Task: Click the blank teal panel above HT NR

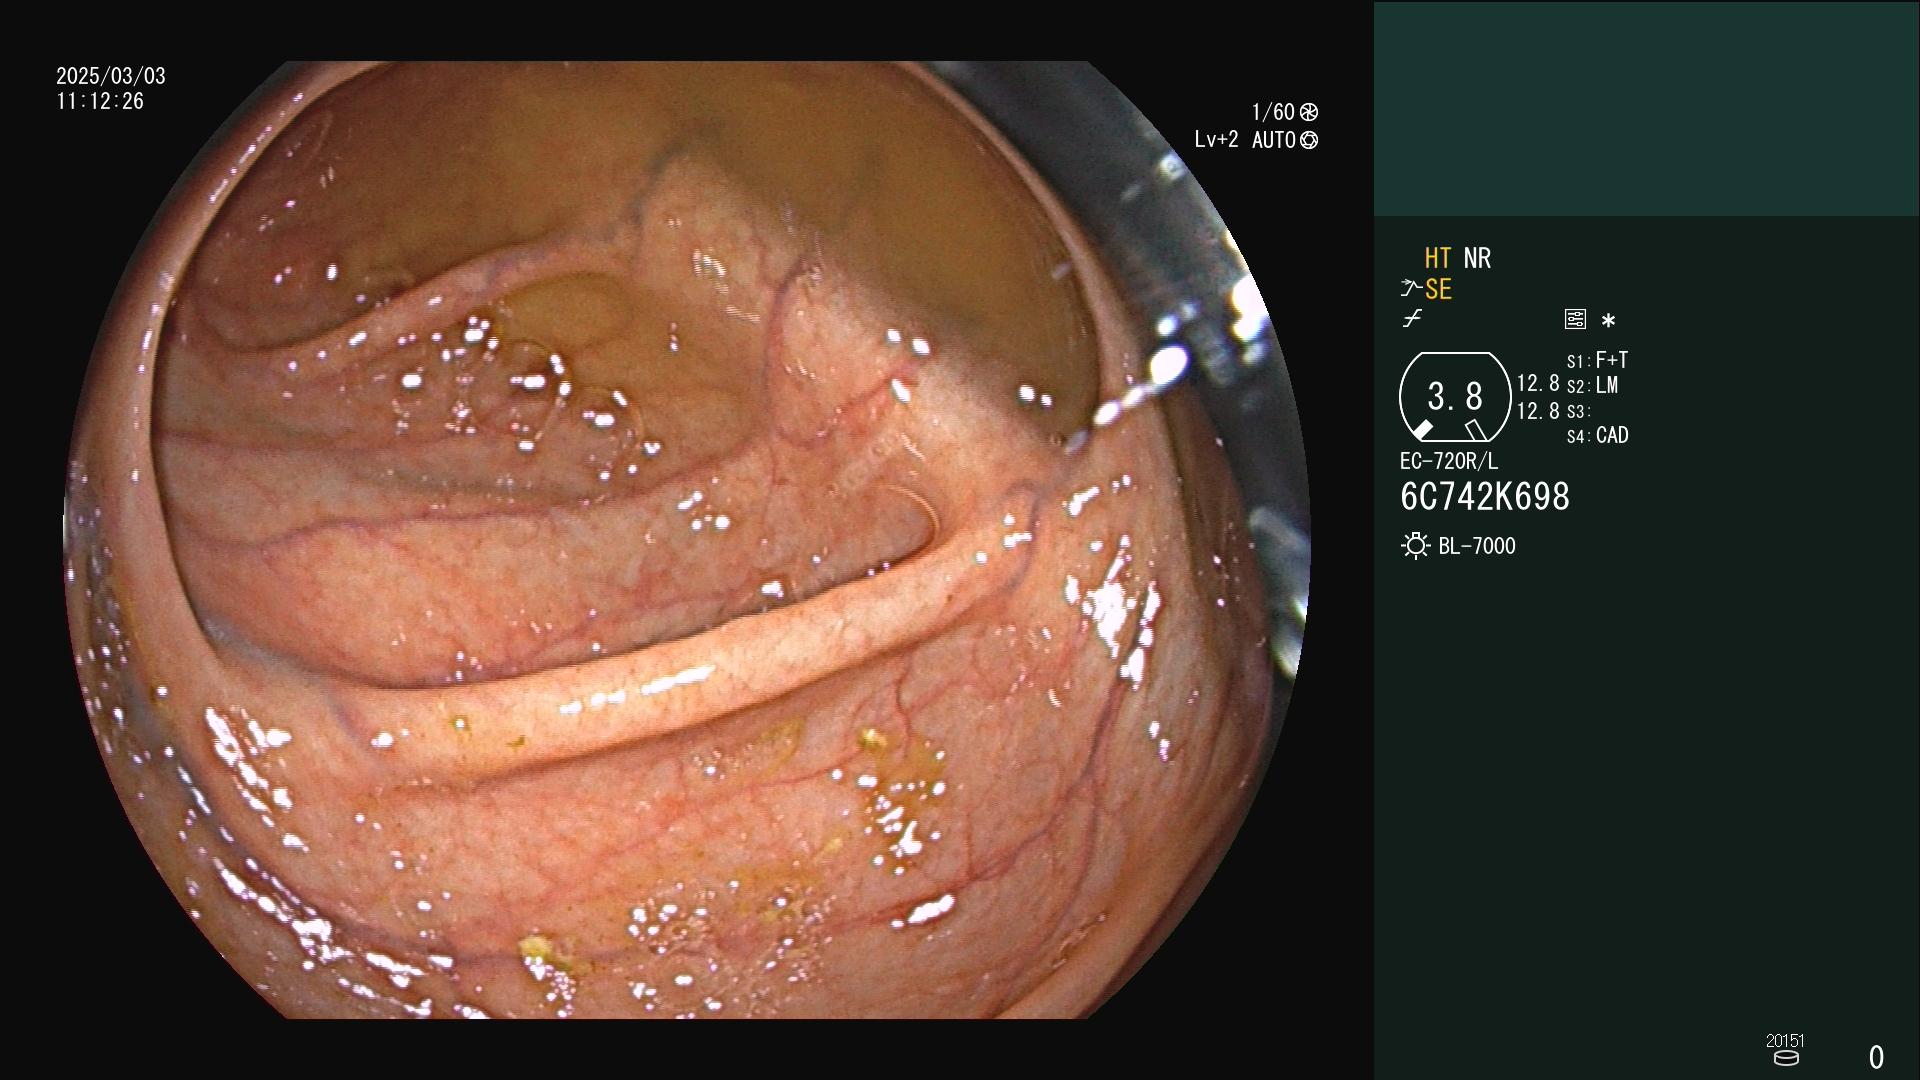Action: coord(1646,109)
